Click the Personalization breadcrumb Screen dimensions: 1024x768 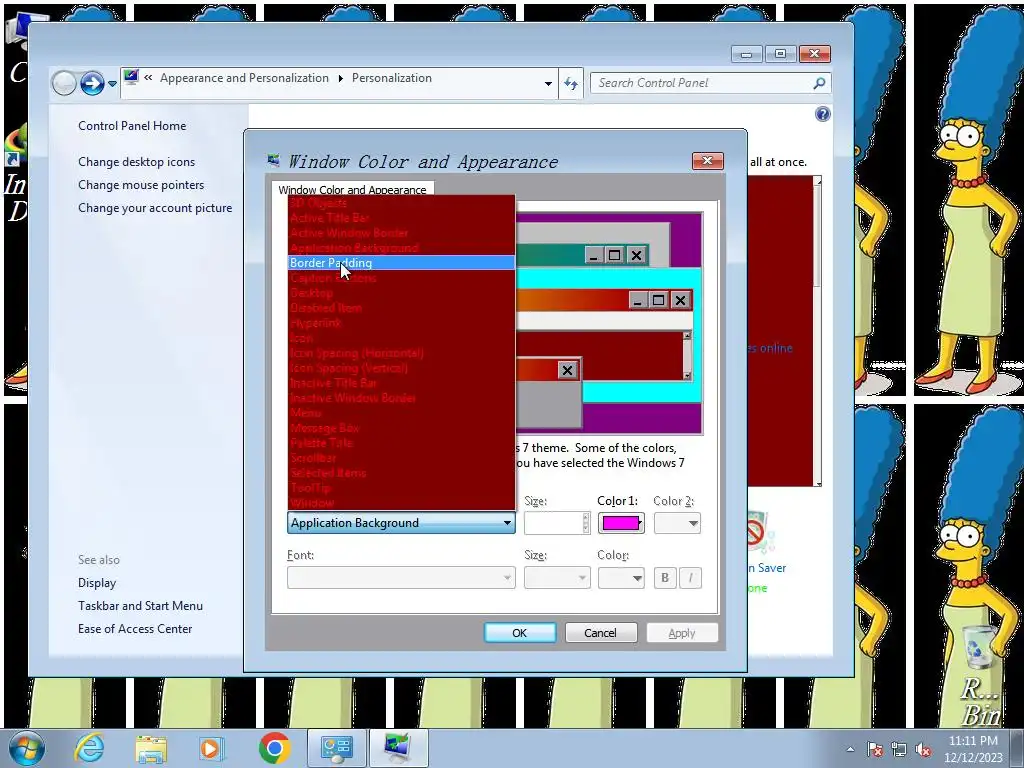[x=392, y=78]
